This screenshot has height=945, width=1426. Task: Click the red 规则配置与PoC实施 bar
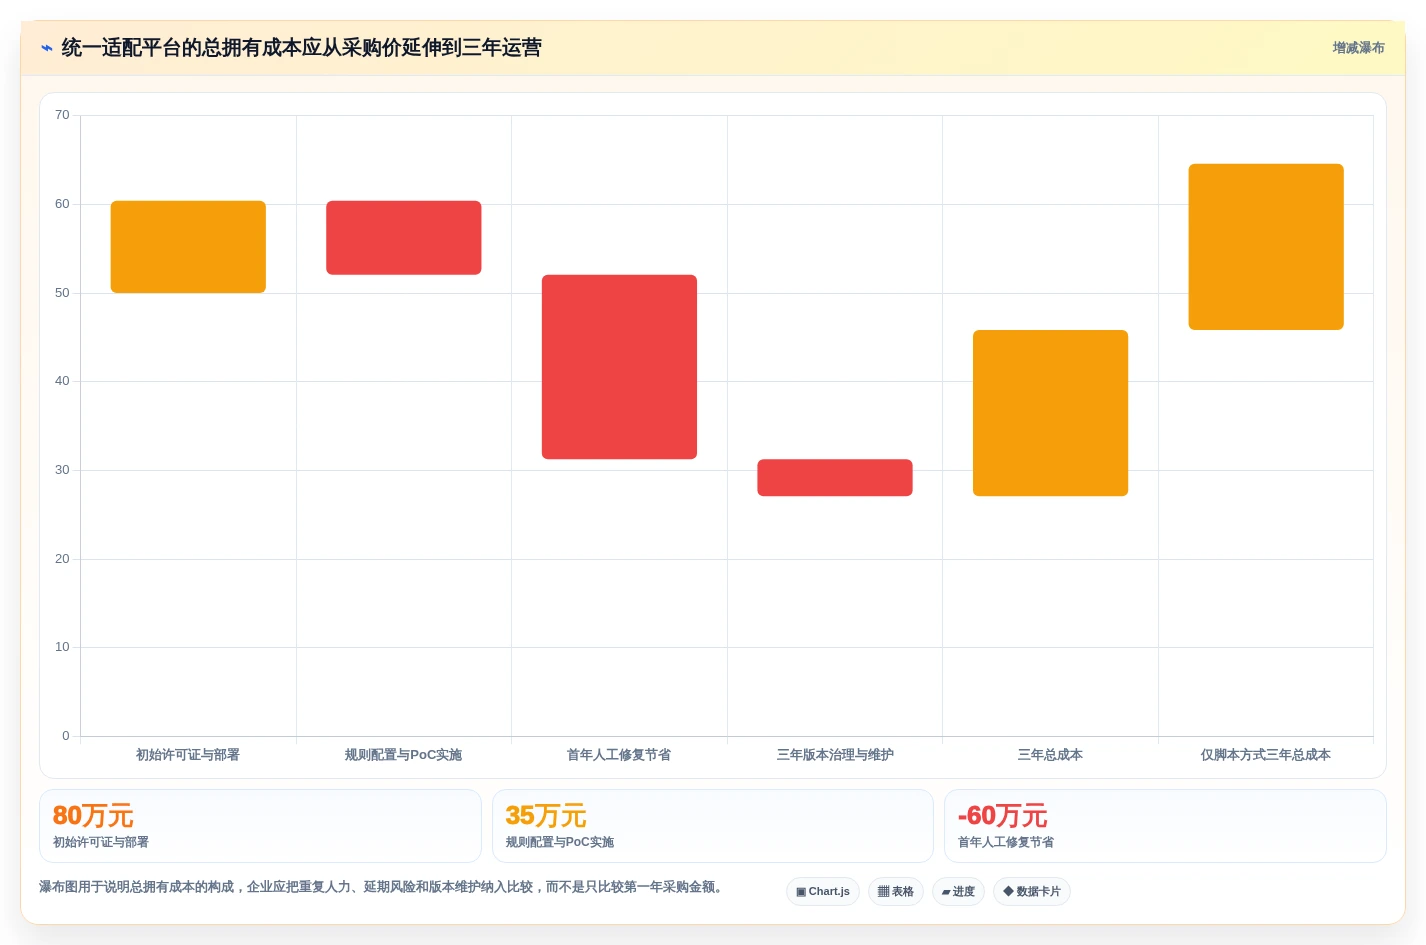pyautogui.click(x=404, y=238)
